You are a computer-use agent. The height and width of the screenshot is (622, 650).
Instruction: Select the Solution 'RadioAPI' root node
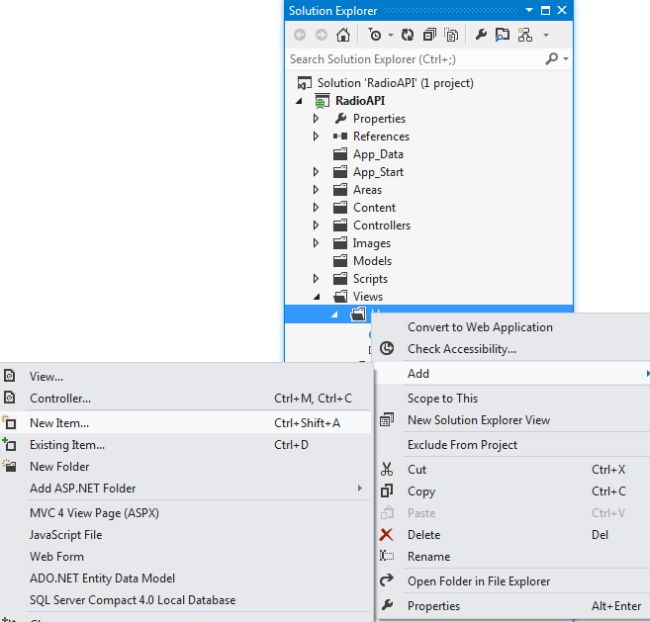[x=385, y=83]
